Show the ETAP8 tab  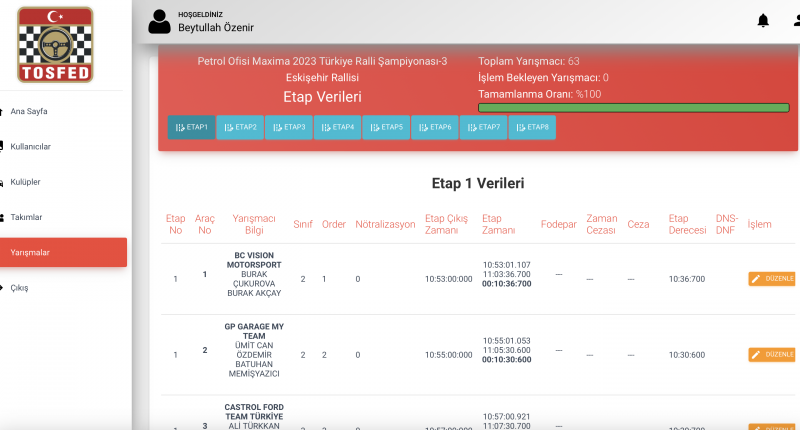(532, 127)
